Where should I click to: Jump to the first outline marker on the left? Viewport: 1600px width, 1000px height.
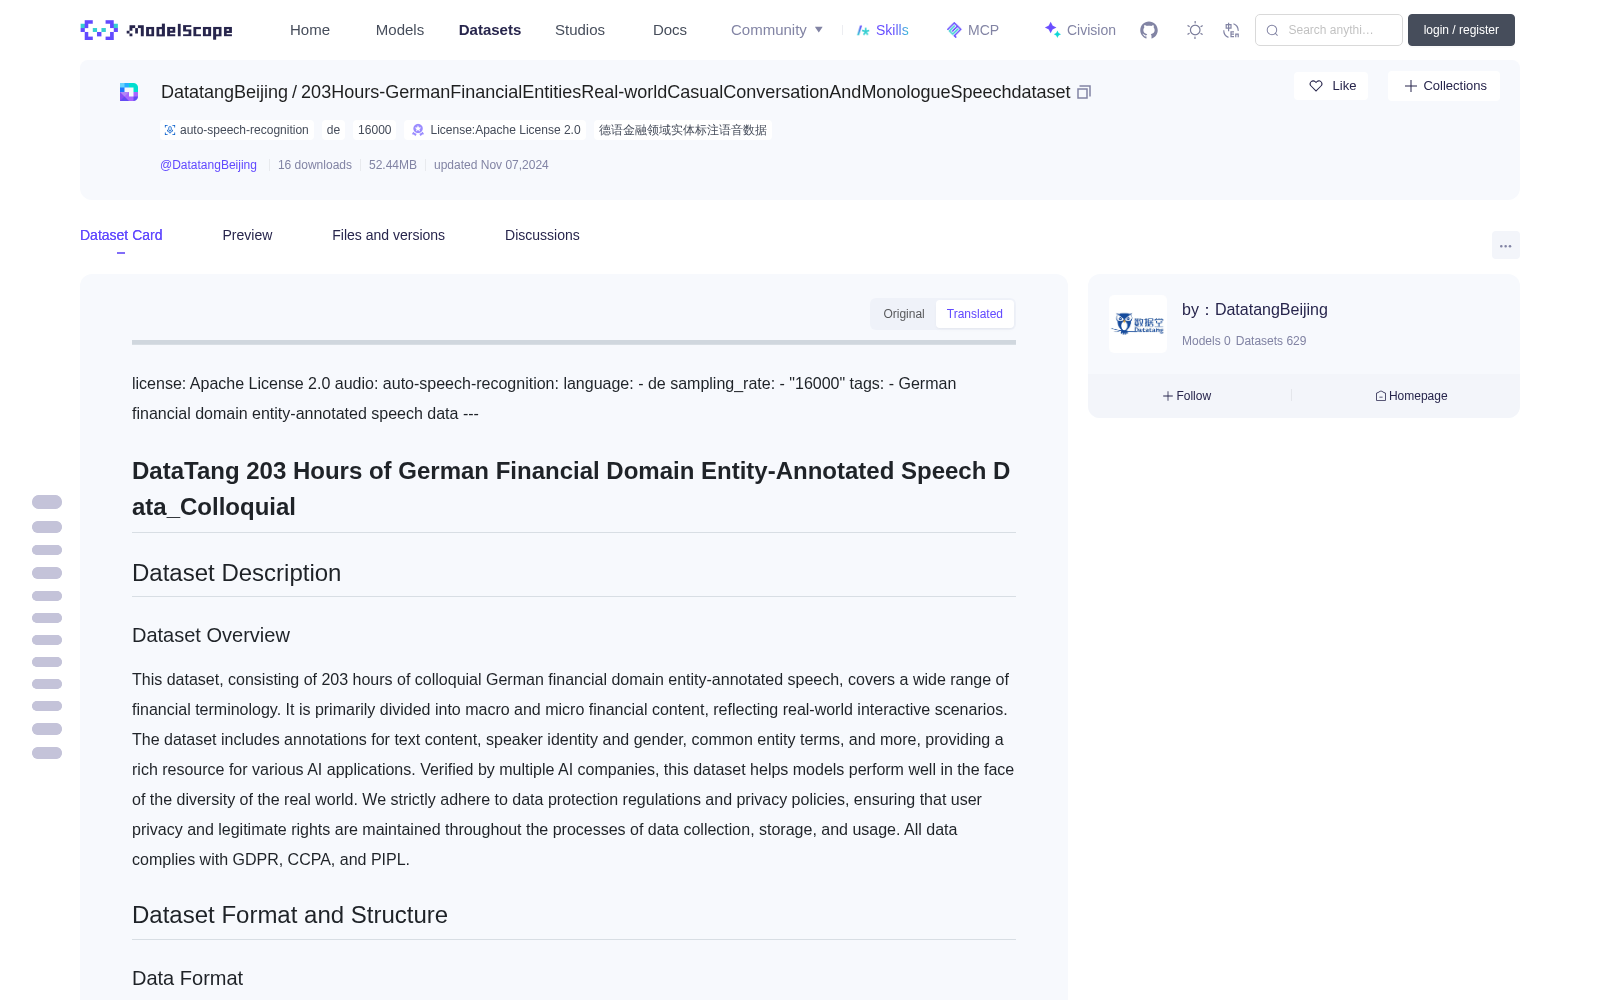pyautogui.click(x=47, y=502)
